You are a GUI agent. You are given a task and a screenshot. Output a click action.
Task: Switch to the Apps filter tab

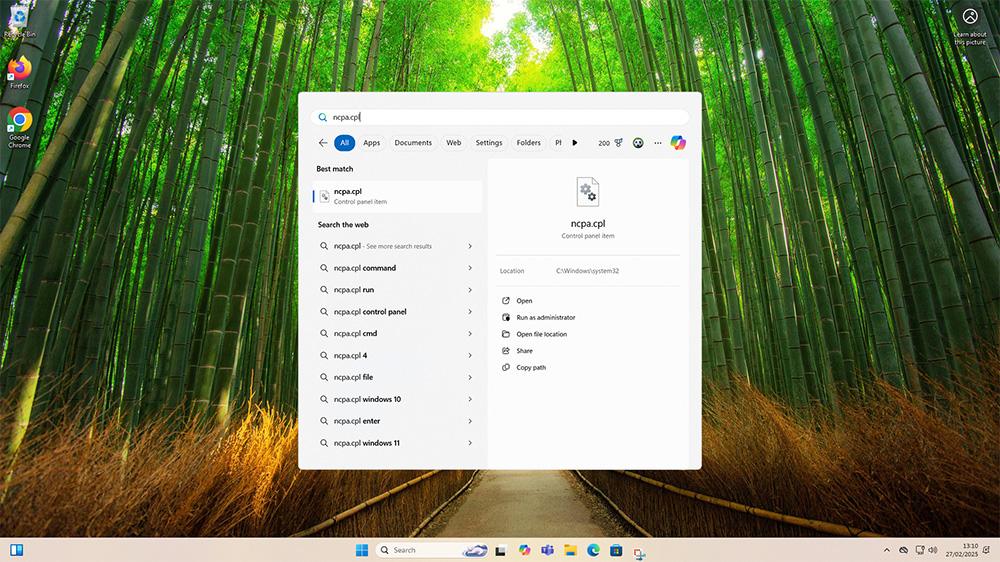[x=372, y=143]
